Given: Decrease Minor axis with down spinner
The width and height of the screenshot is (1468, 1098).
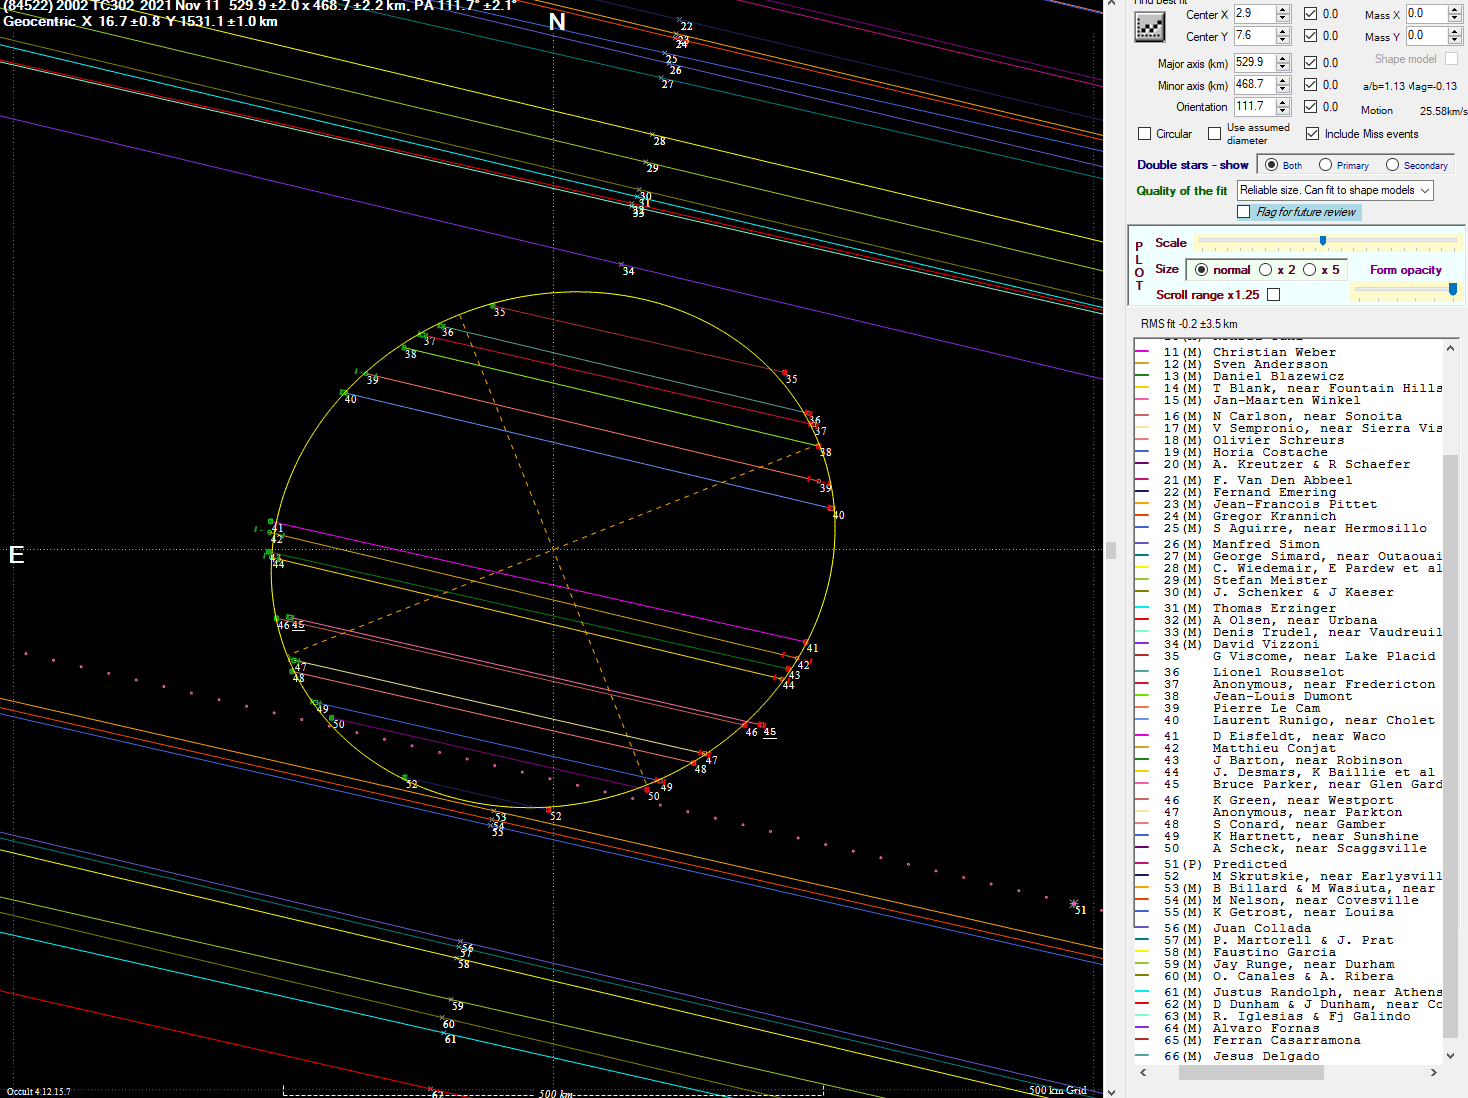Looking at the screenshot, I should pyautogui.click(x=1283, y=89).
